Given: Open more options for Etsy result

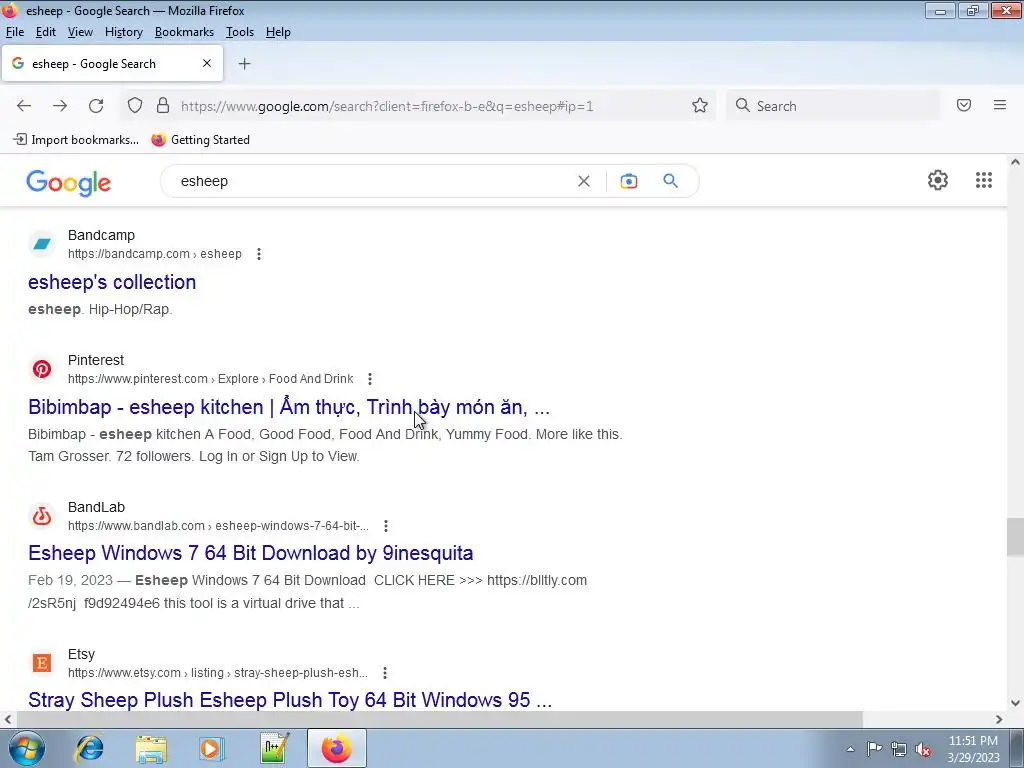Looking at the screenshot, I should point(385,673).
